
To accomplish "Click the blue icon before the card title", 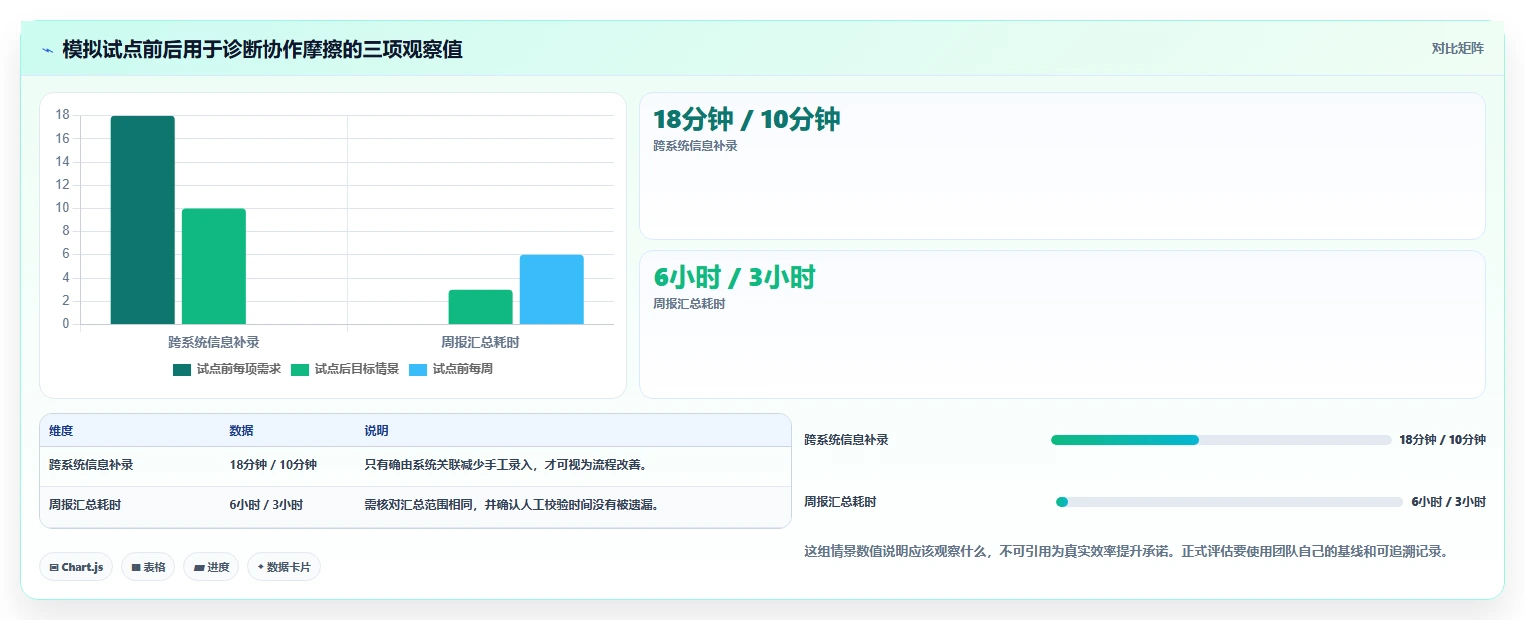I will click(48, 49).
